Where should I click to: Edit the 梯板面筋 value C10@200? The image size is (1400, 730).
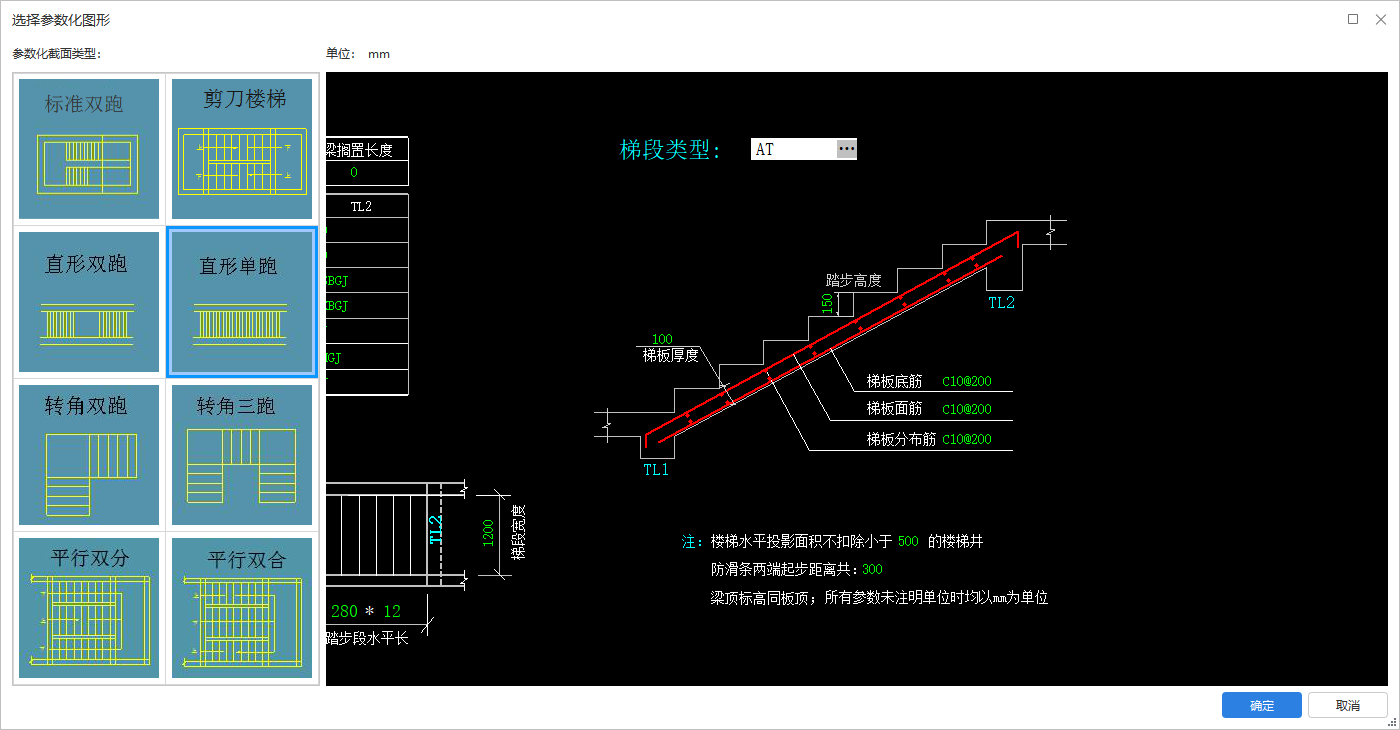967,409
